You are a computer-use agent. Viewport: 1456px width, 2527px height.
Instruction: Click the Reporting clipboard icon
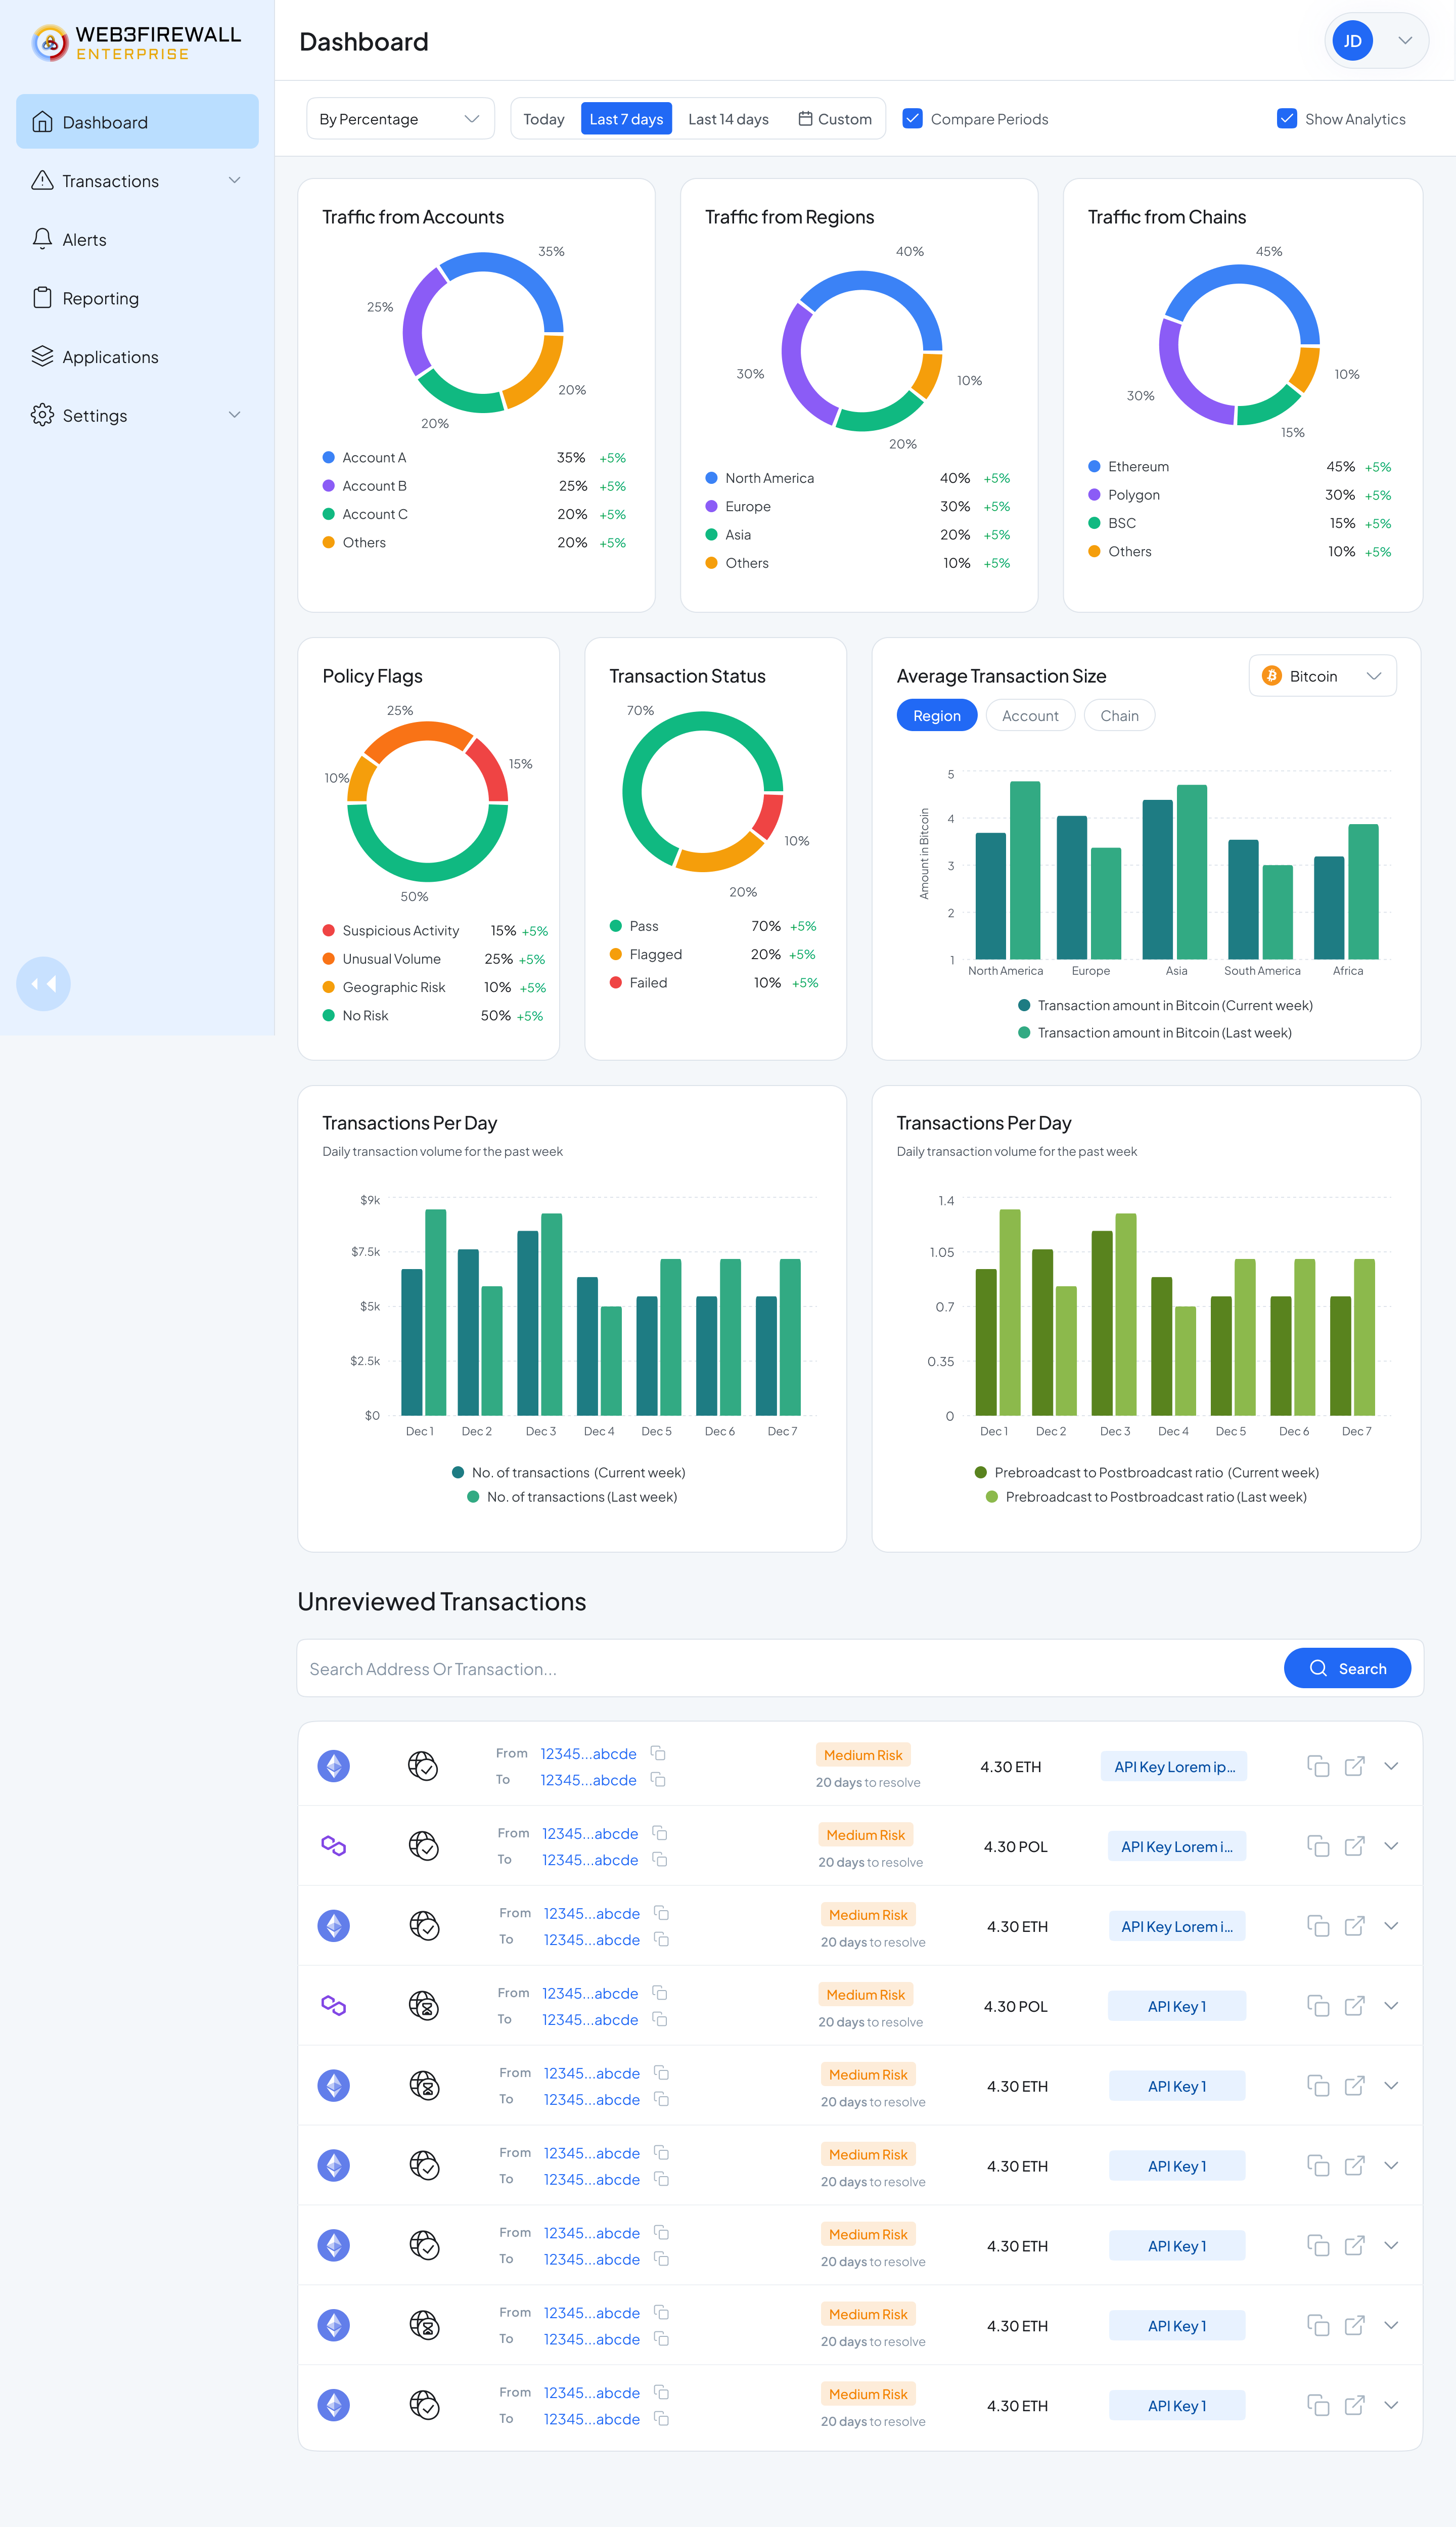coord(42,297)
